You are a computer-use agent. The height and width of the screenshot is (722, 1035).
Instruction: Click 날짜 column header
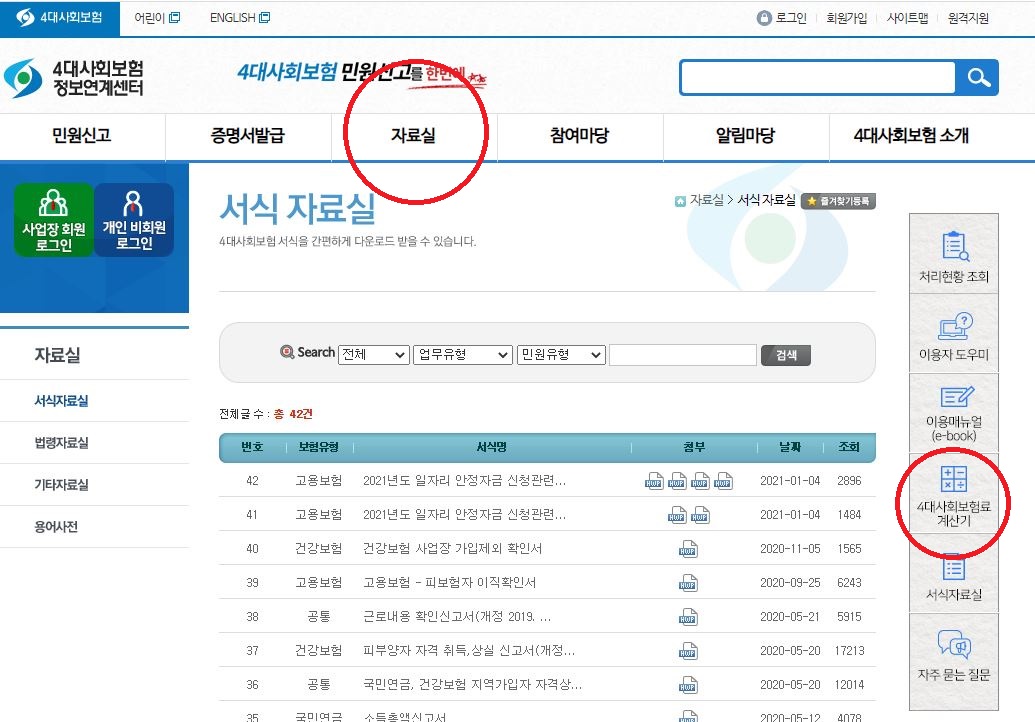(789, 447)
